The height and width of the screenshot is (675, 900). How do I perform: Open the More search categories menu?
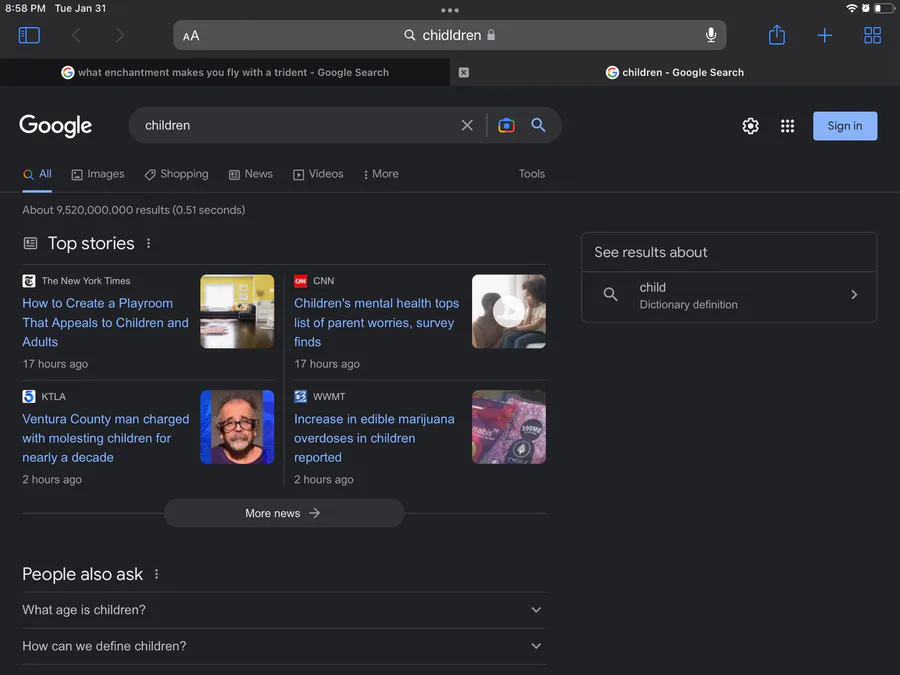381,174
